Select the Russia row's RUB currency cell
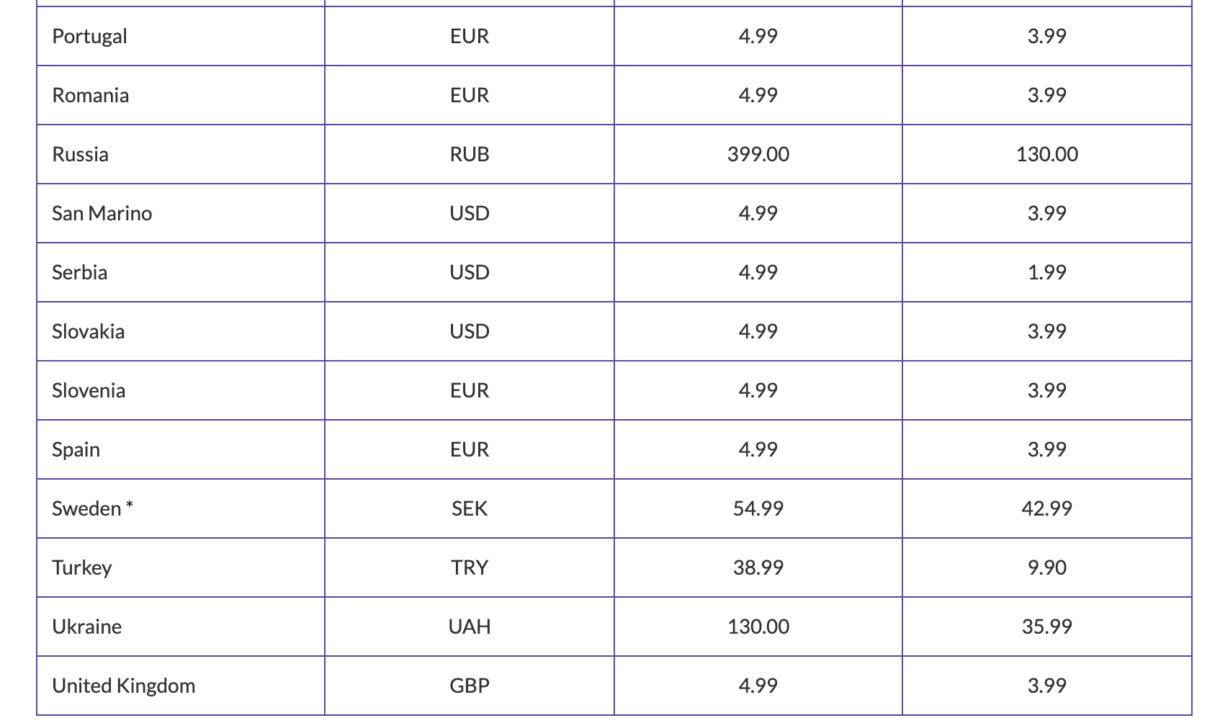This screenshot has height=723, width=1220. 469,154
